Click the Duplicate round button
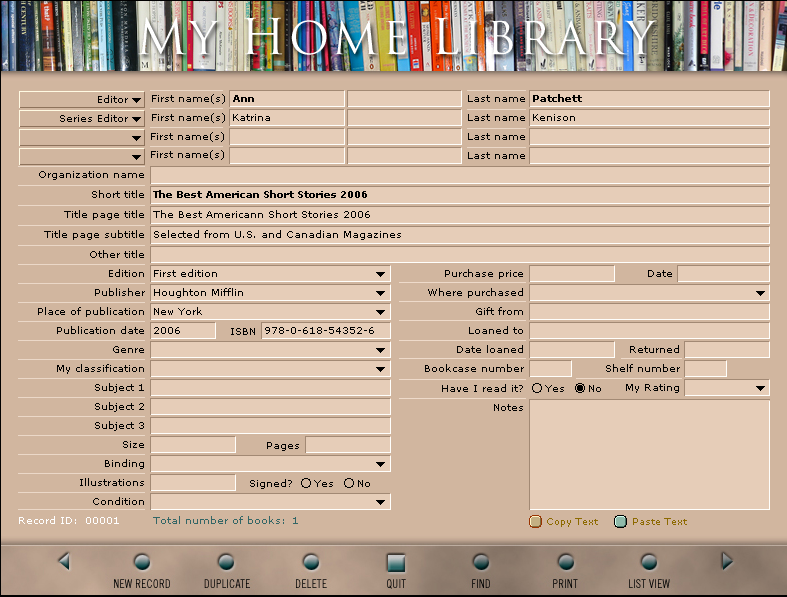The image size is (787, 597). click(x=226, y=562)
